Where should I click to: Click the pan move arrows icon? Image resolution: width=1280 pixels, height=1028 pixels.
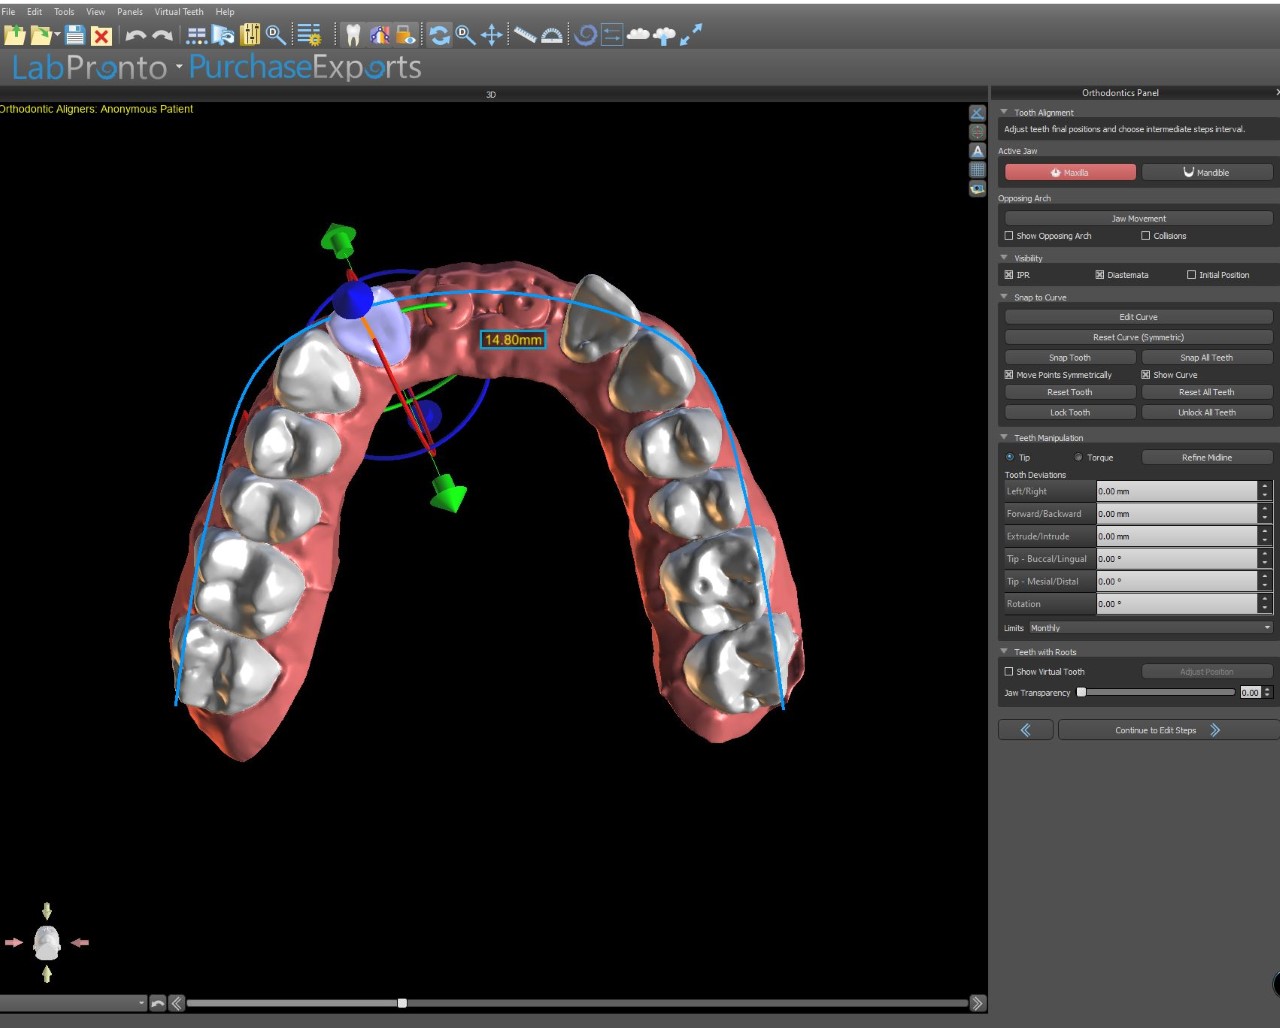[492, 35]
